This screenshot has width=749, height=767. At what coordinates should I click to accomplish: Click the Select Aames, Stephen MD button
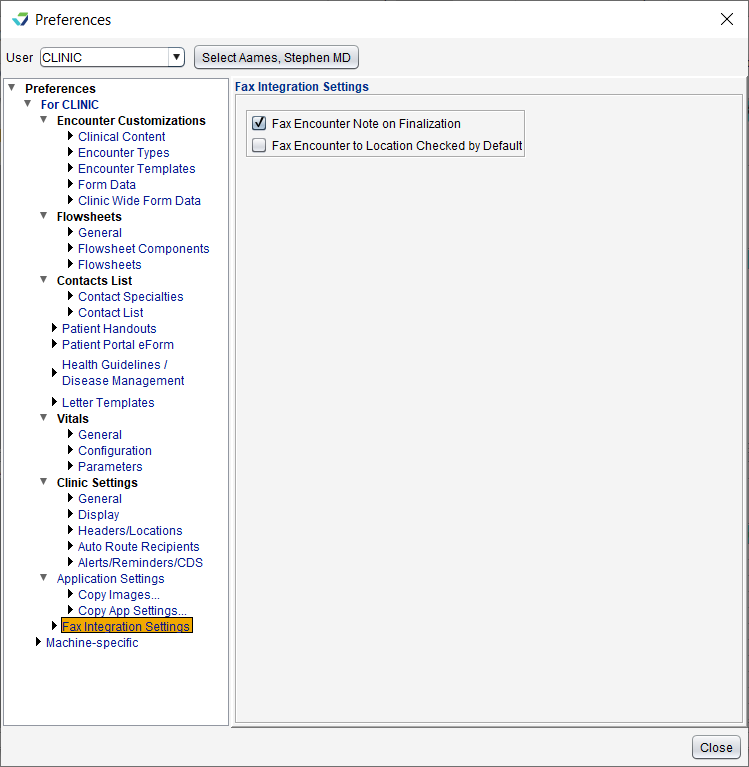[x=276, y=58]
